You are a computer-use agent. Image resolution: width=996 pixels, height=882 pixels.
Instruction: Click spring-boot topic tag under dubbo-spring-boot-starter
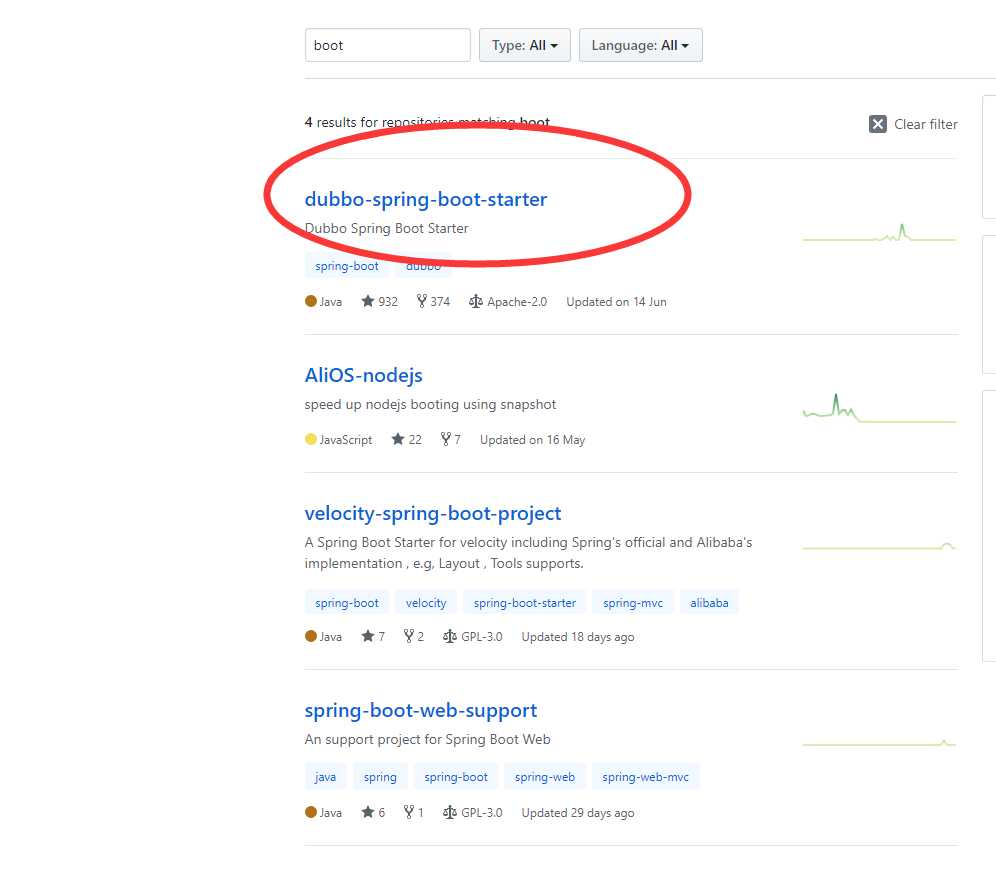pyautogui.click(x=347, y=266)
